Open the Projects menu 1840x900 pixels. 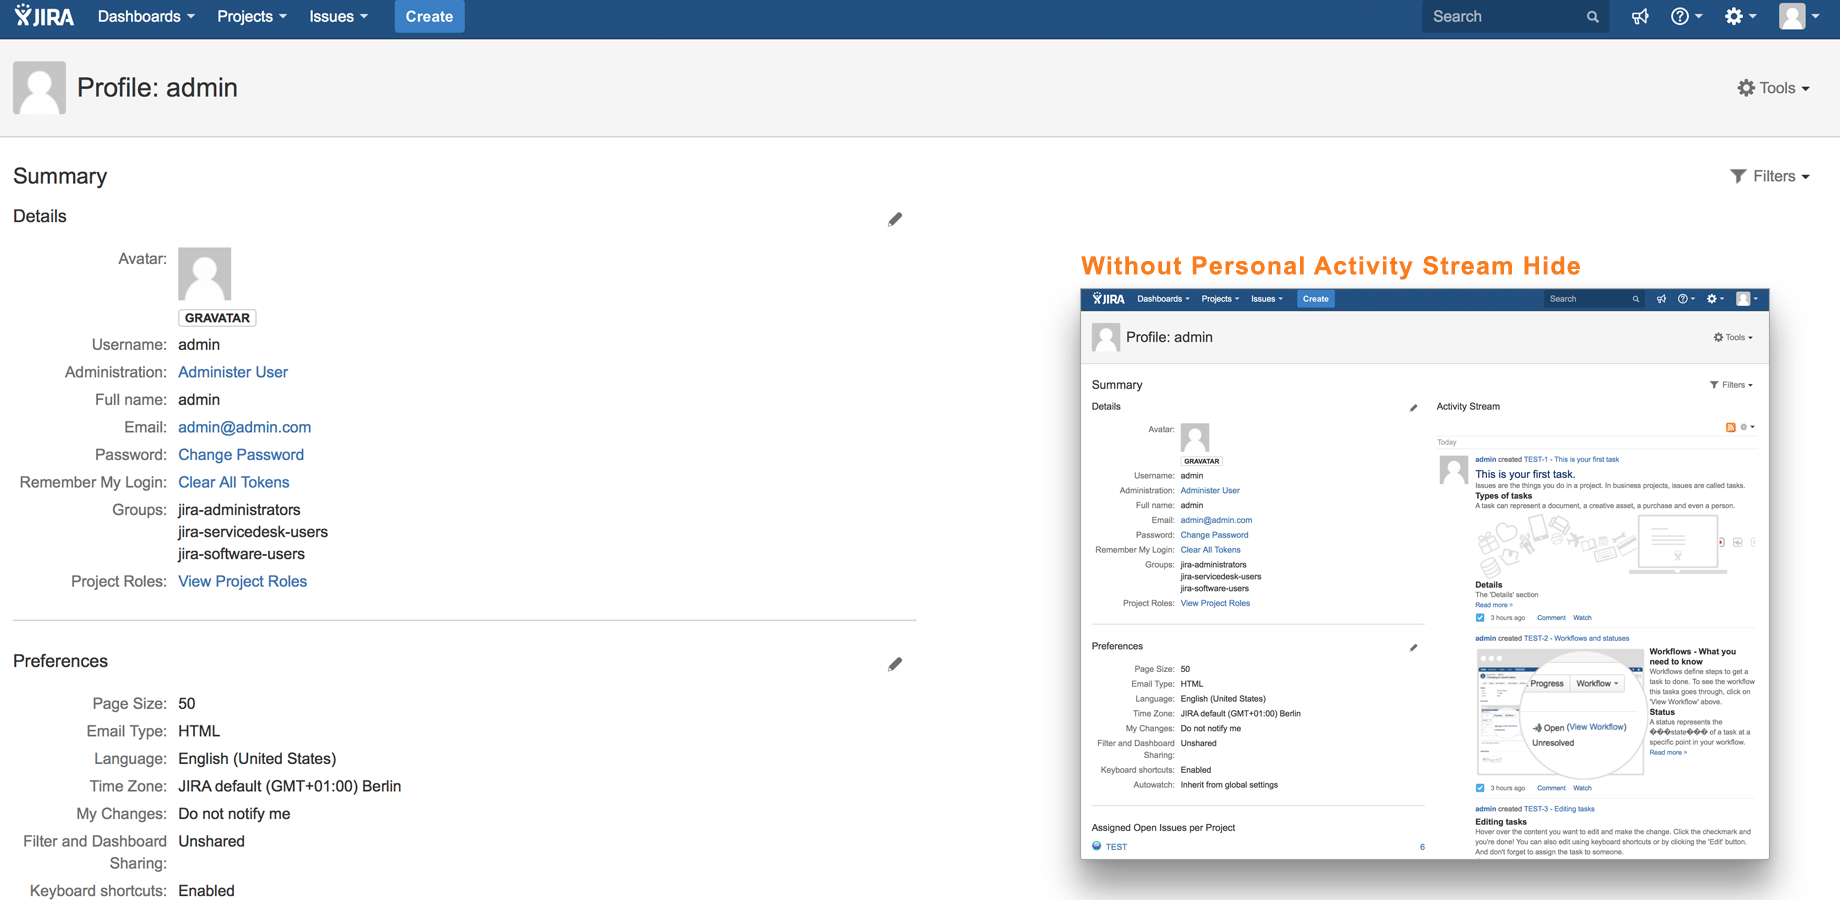[251, 16]
